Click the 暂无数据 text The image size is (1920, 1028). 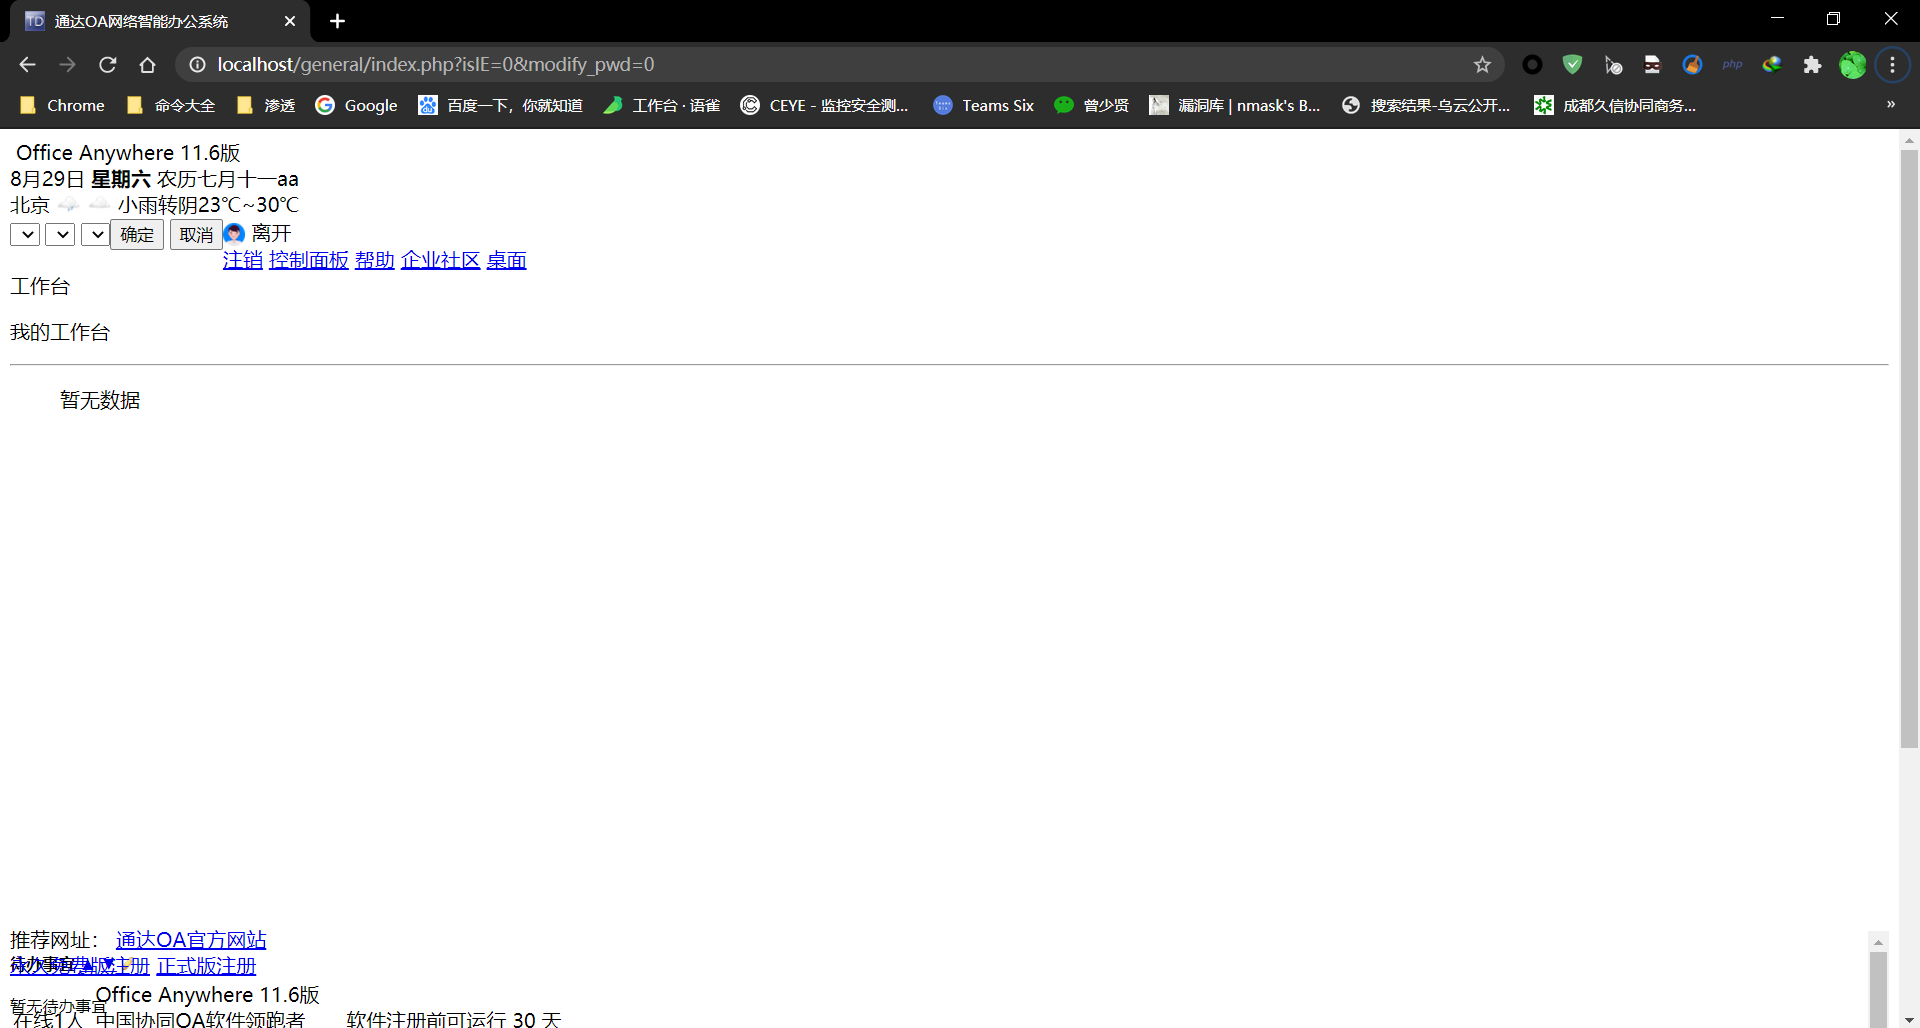[x=100, y=400]
